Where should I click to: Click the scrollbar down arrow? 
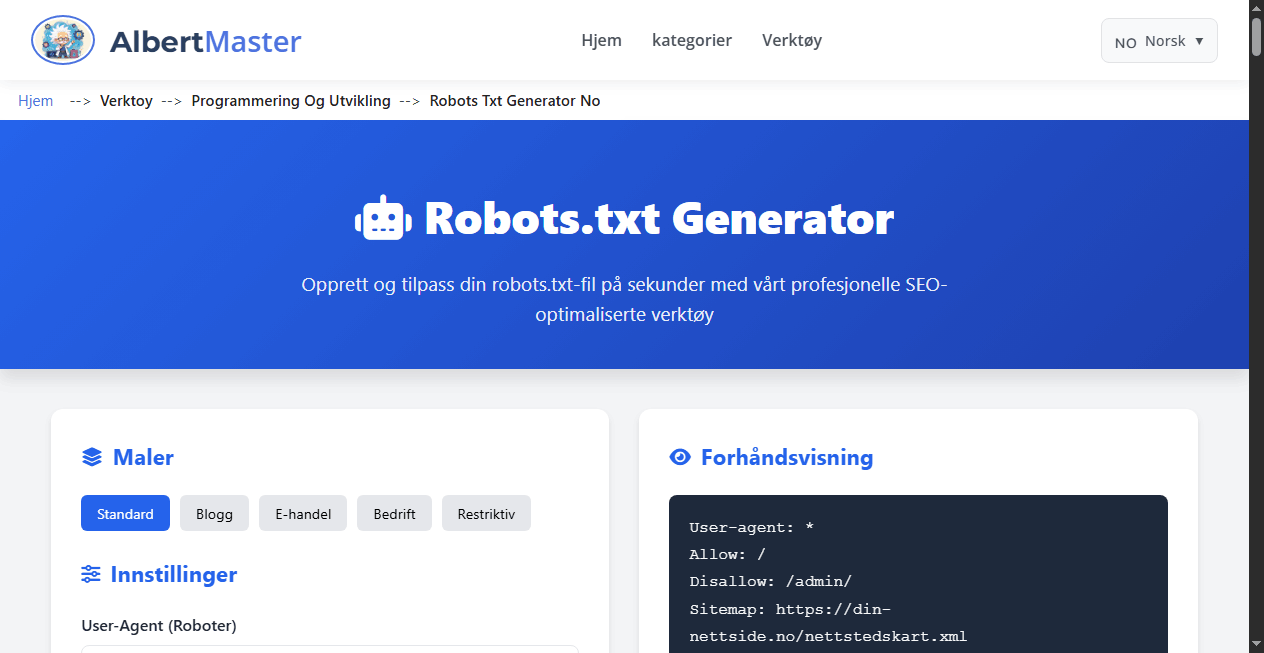[x=1256, y=644]
